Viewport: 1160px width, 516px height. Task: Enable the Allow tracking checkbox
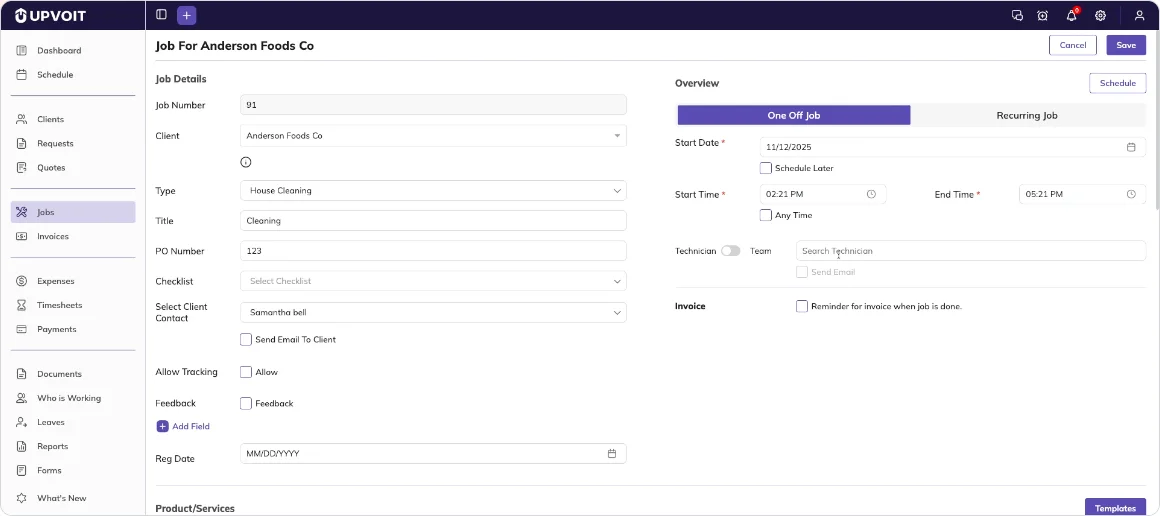(246, 372)
